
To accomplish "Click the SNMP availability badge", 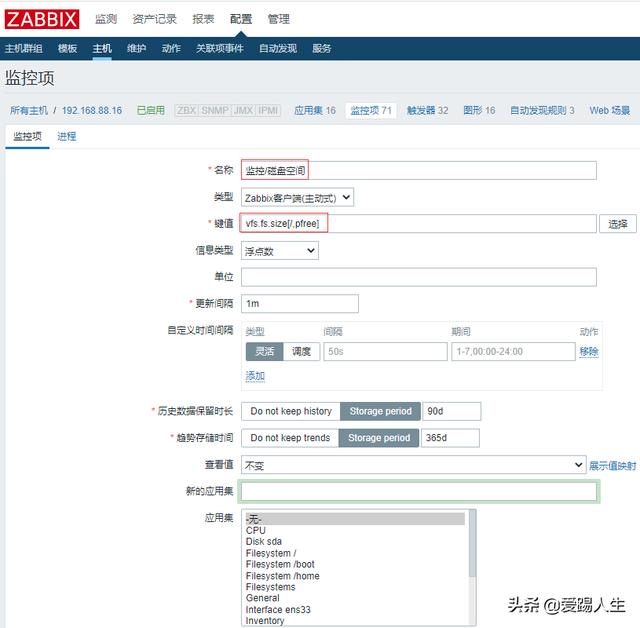I will [x=215, y=111].
